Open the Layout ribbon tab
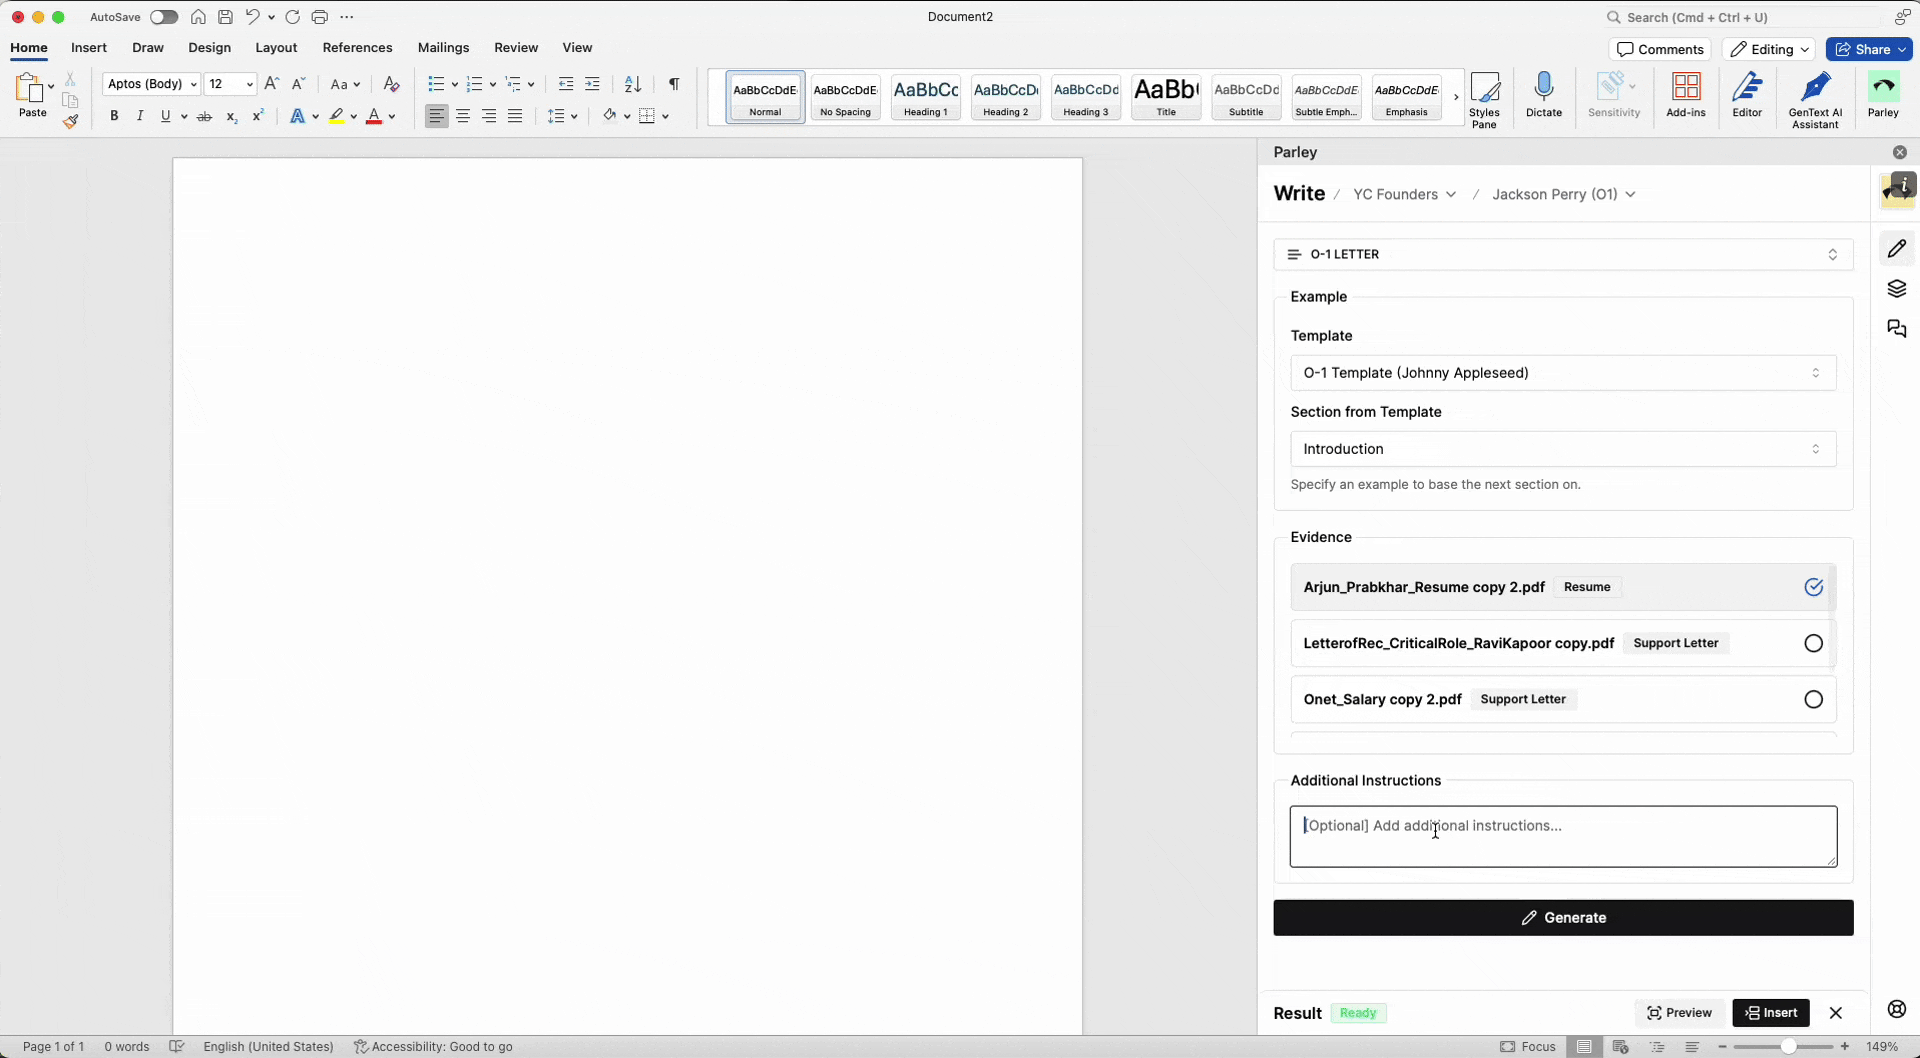This screenshot has width=1920, height=1058. [276, 48]
